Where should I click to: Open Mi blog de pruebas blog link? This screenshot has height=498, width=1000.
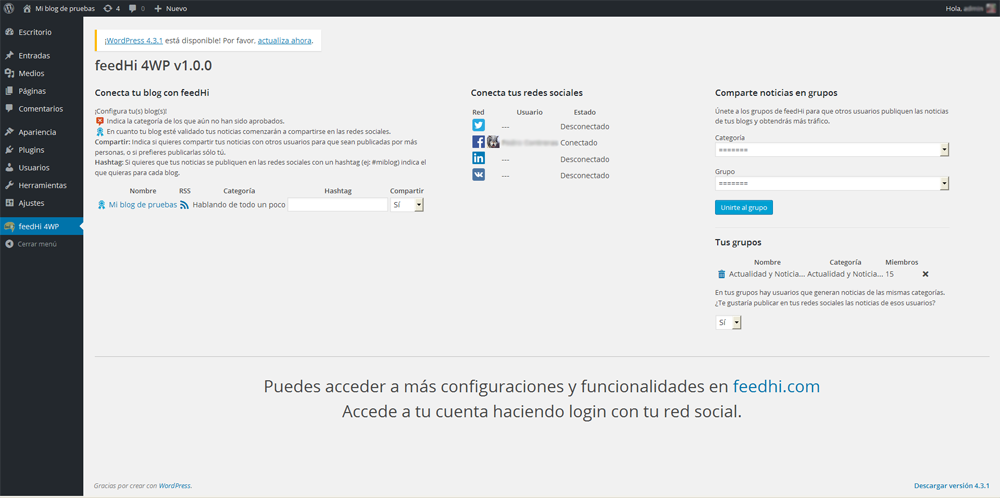(143, 205)
